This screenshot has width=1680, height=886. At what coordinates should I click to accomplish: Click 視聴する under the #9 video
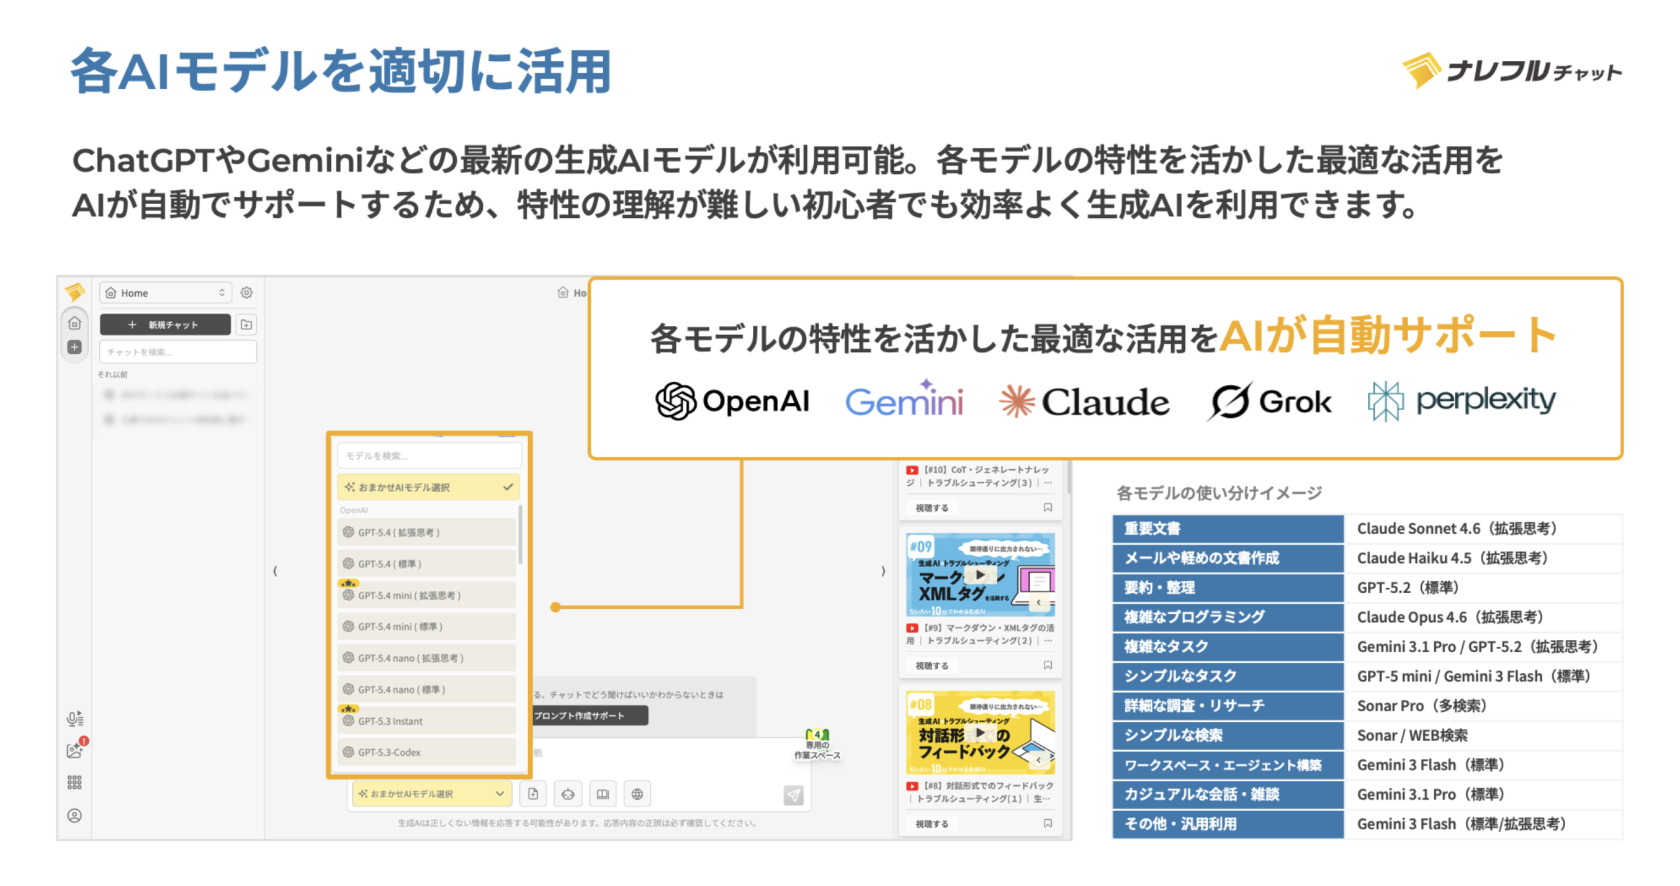pos(932,666)
